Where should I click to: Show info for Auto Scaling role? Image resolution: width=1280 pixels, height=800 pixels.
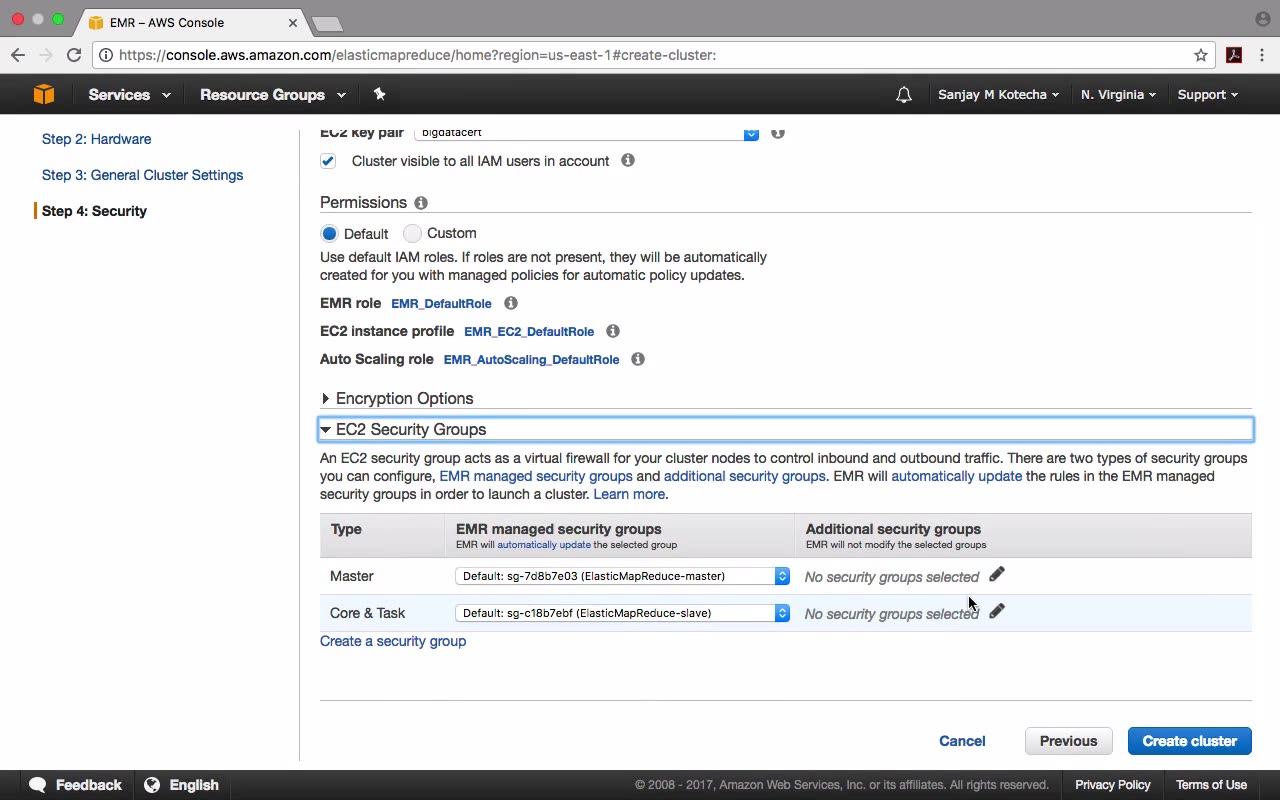coord(638,359)
